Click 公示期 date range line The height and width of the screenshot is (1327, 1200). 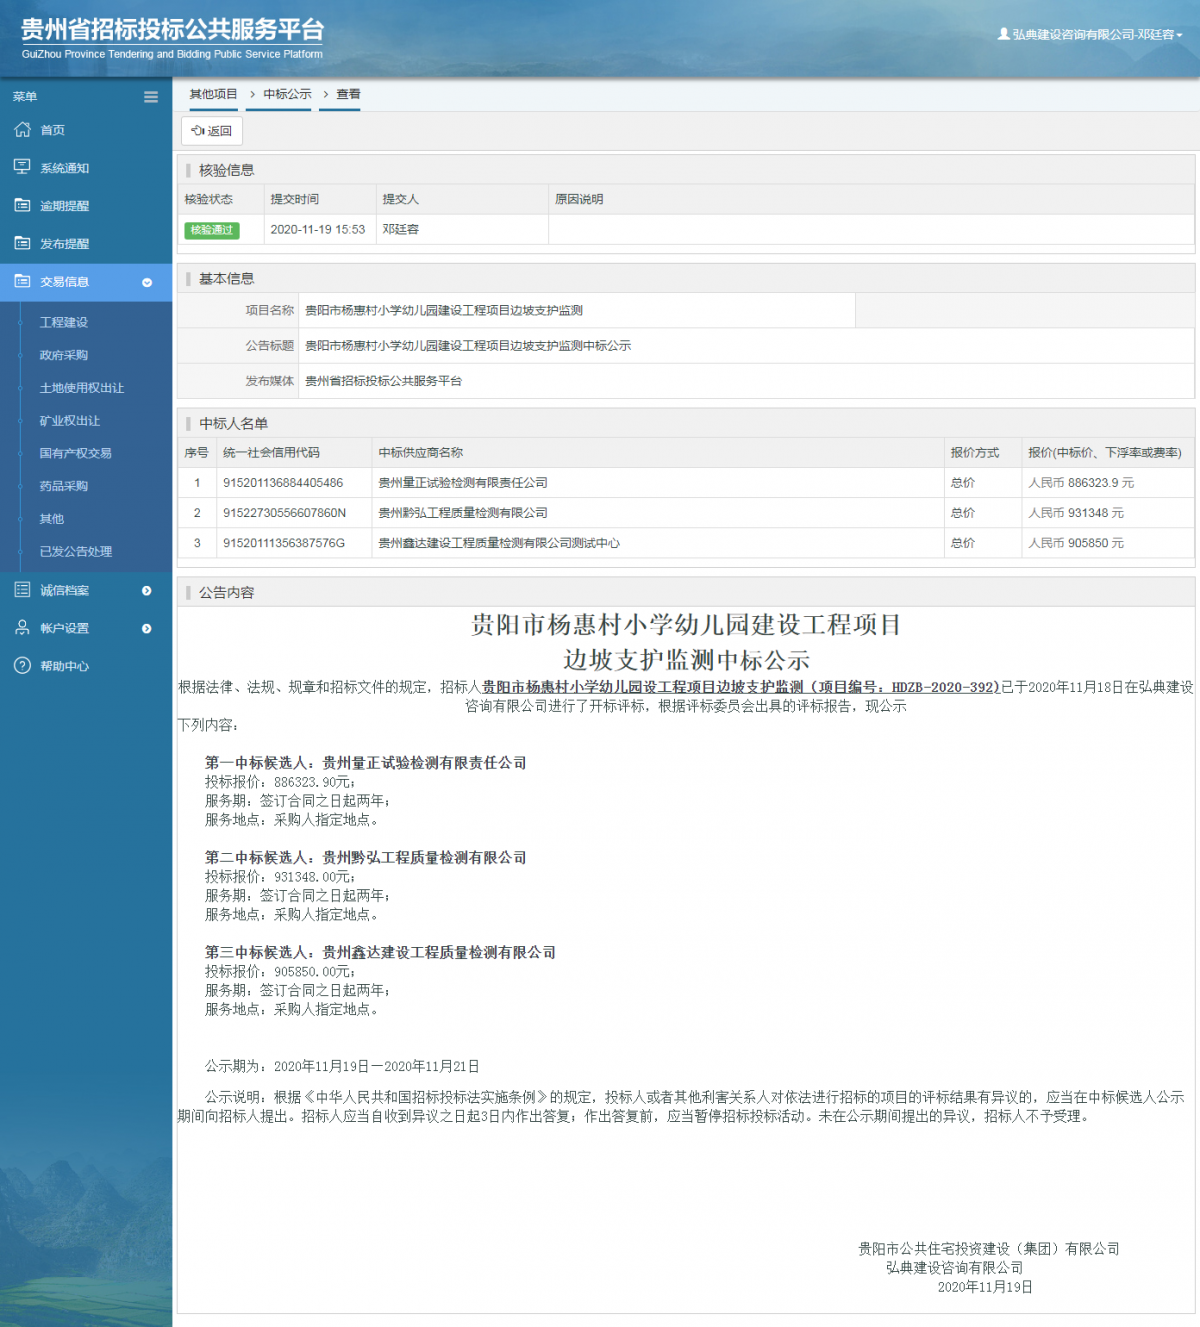coord(342,1067)
